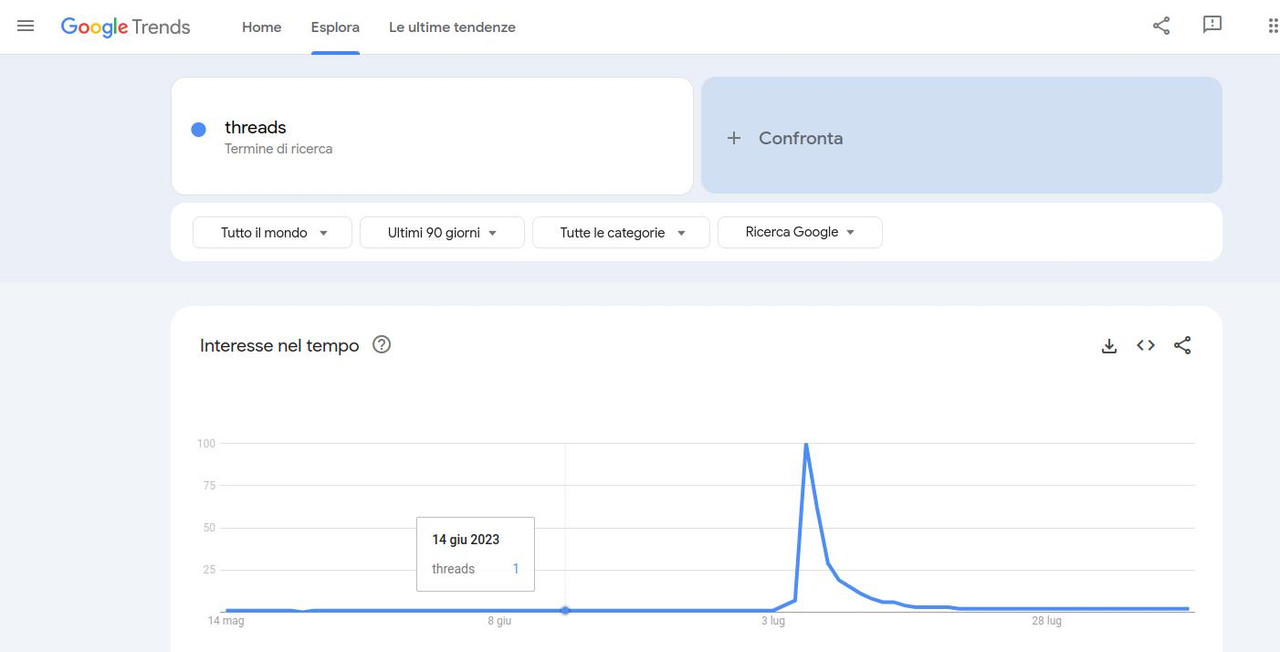Open the hamburger main menu
The width and height of the screenshot is (1280, 652).
[x=26, y=26]
